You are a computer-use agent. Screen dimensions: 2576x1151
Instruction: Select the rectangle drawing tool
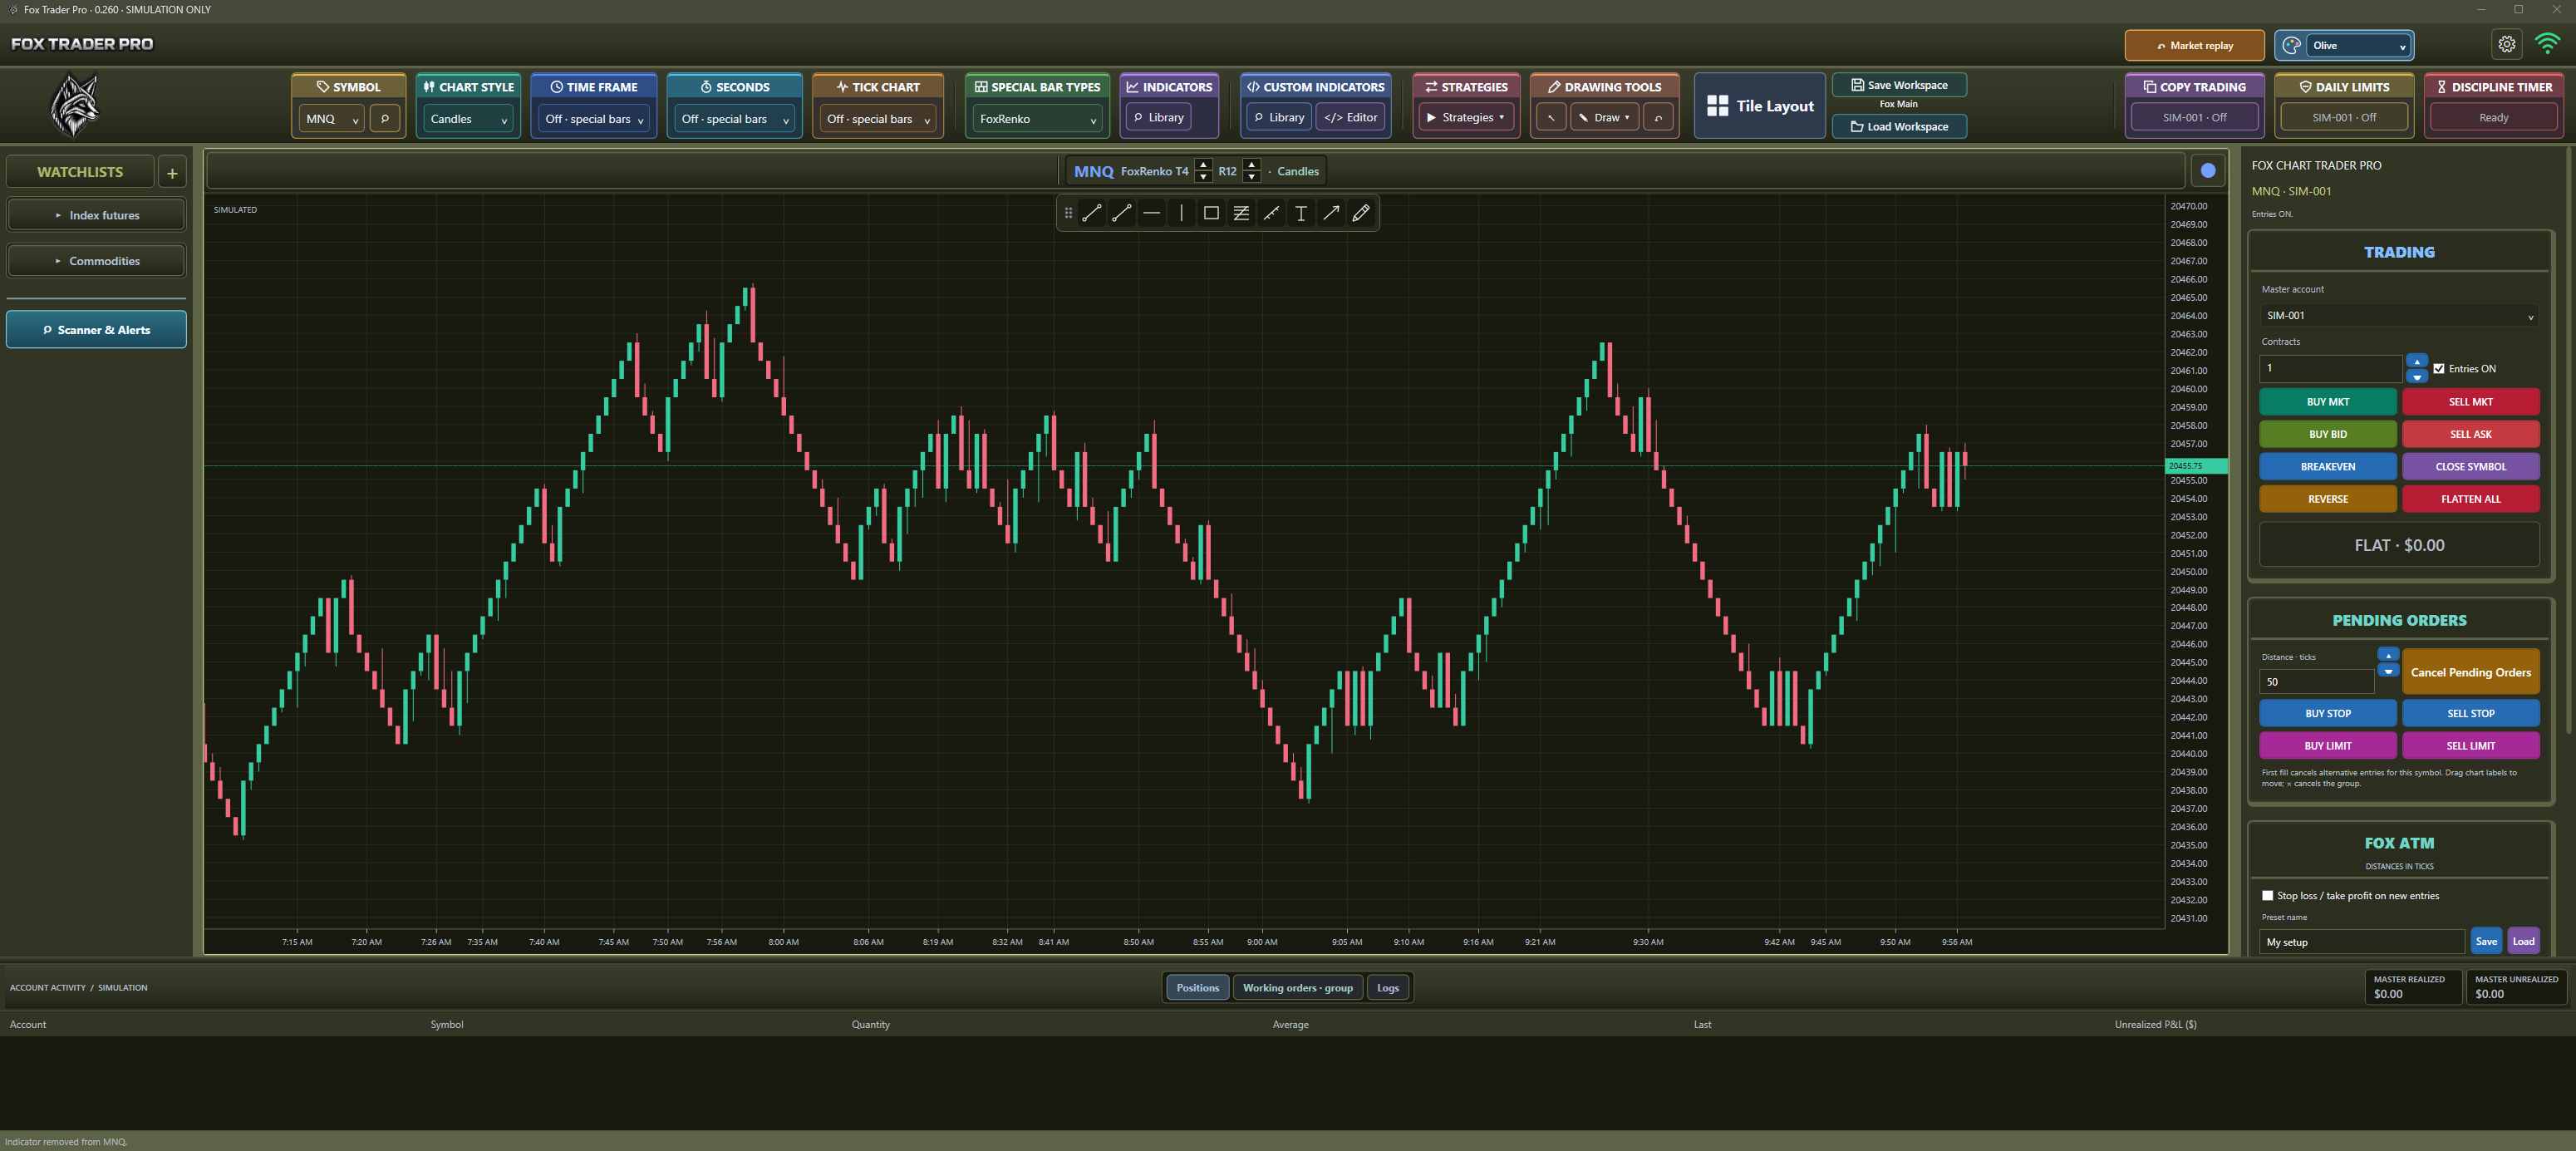point(1211,213)
